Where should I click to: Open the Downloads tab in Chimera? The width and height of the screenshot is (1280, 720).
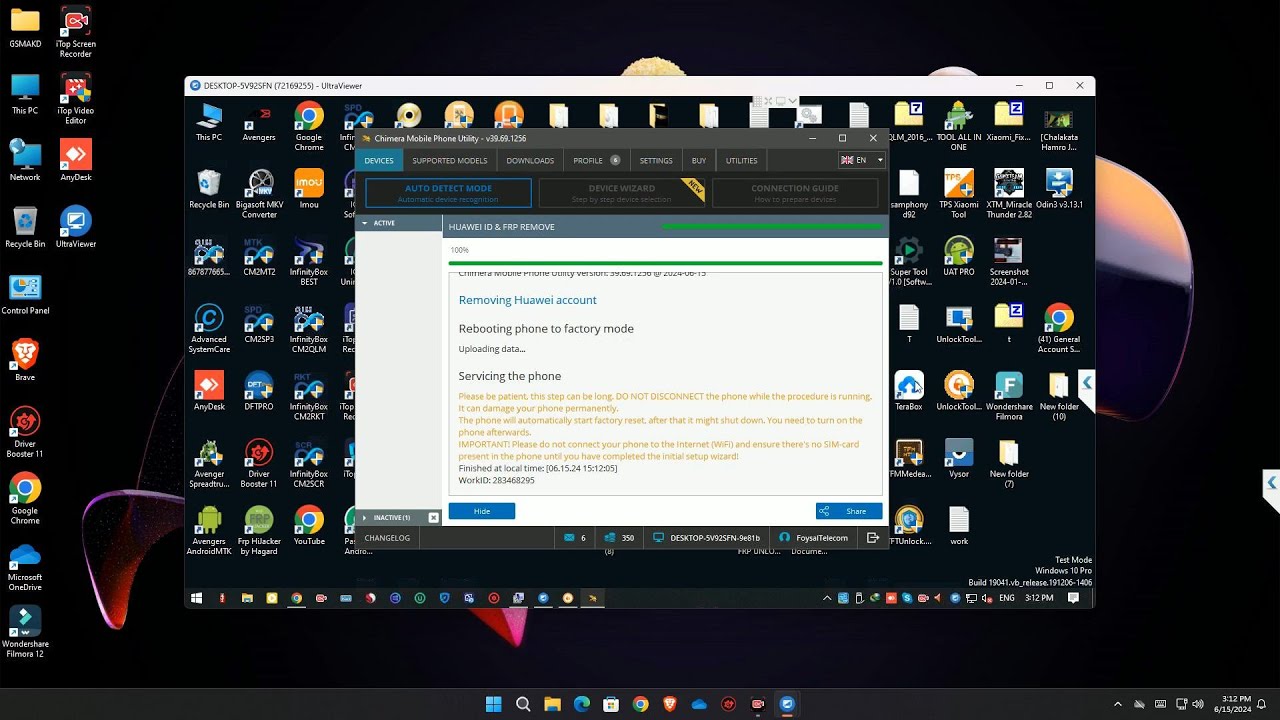click(530, 160)
